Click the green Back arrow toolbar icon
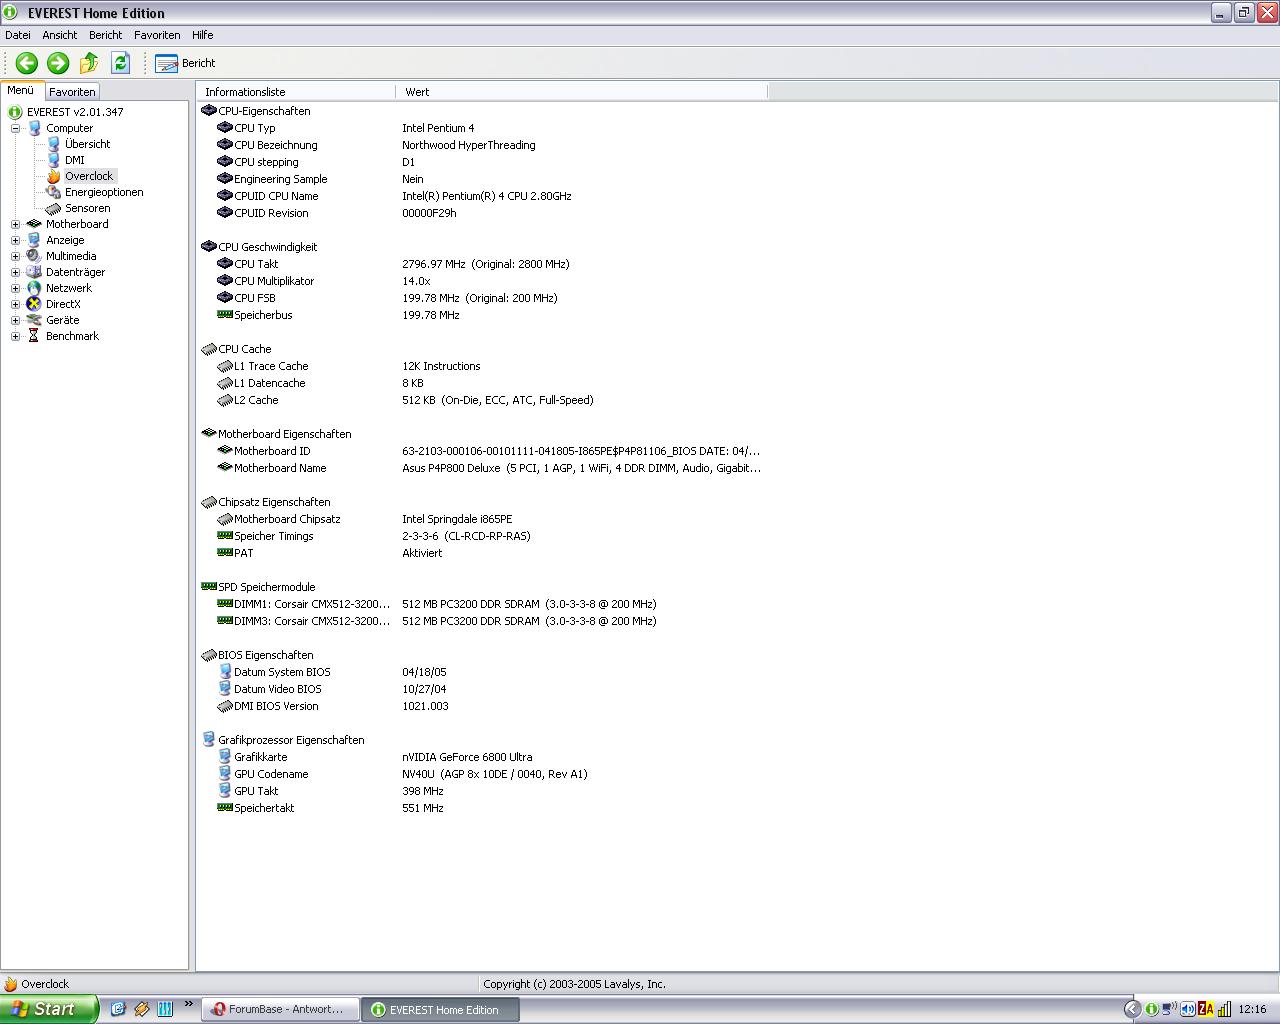The image size is (1280, 1024). click(x=27, y=63)
